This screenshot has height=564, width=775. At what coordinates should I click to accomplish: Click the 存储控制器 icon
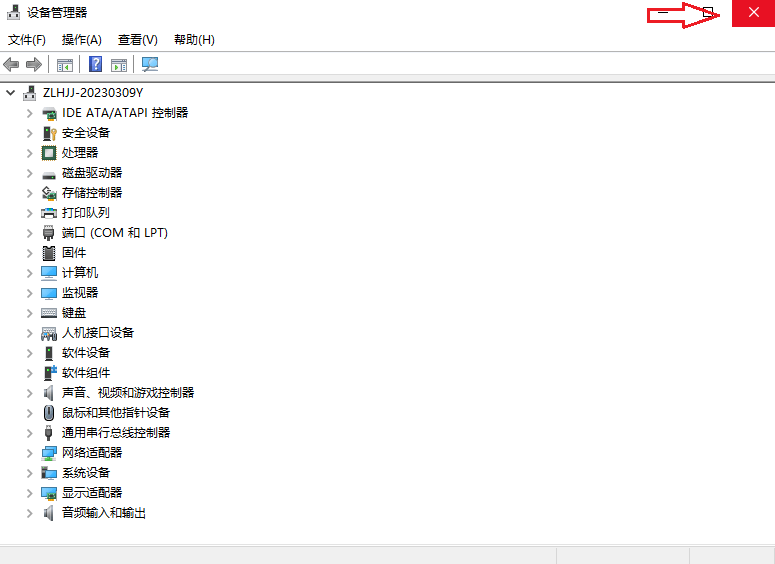pos(49,193)
